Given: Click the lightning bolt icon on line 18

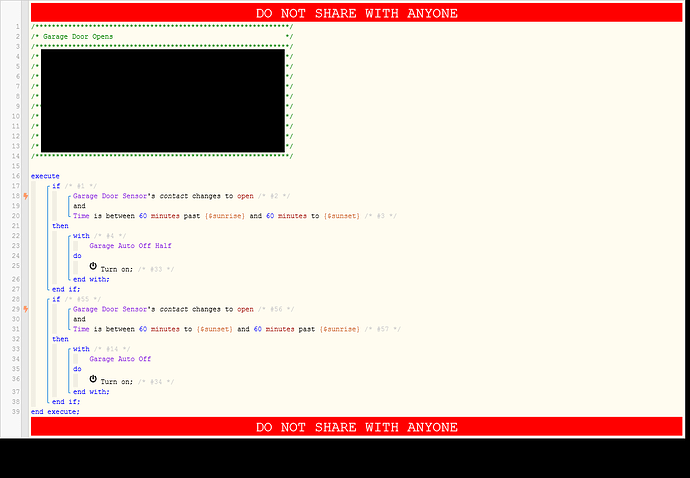Looking at the screenshot, I should (x=25, y=197).
